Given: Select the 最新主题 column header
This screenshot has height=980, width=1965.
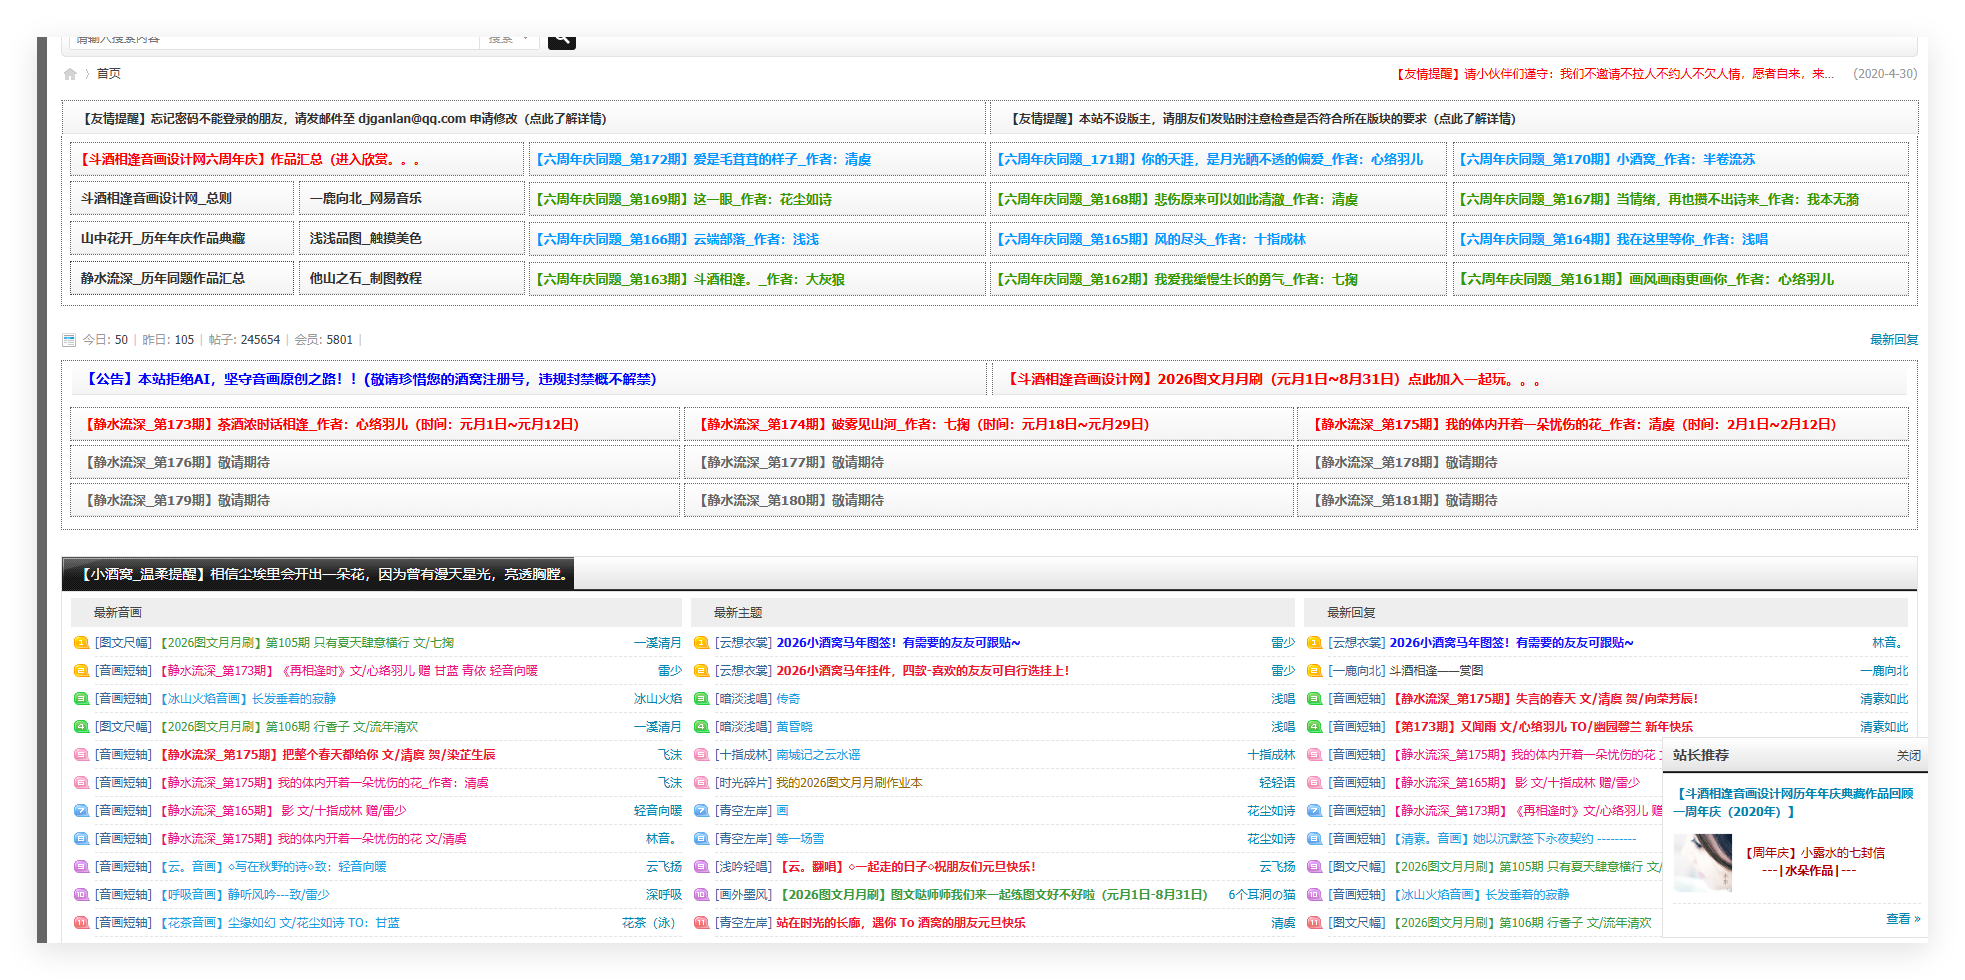Looking at the screenshot, I should tap(738, 613).
